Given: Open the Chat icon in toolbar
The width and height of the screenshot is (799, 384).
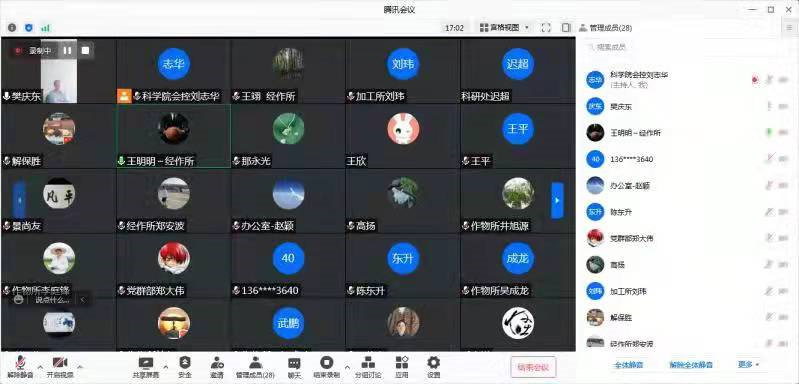Looking at the screenshot, I should pos(294,363).
